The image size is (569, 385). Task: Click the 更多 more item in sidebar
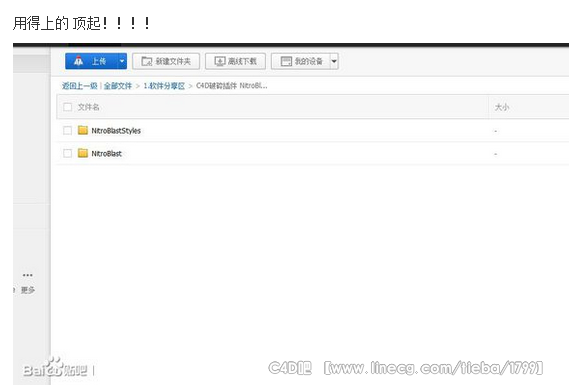(28, 290)
